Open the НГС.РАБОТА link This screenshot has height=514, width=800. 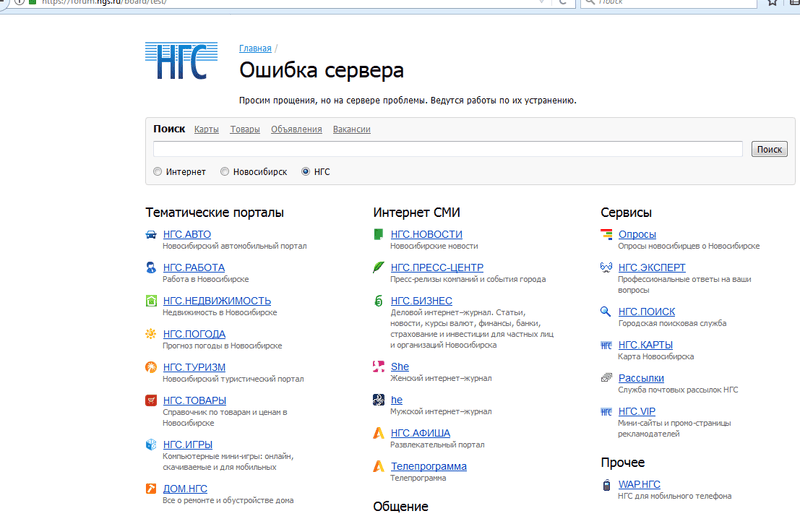click(x=194, y=267)
